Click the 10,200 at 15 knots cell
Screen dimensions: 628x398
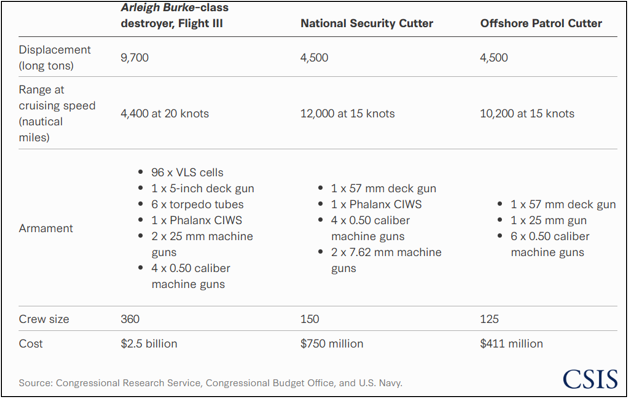point(527,114)
